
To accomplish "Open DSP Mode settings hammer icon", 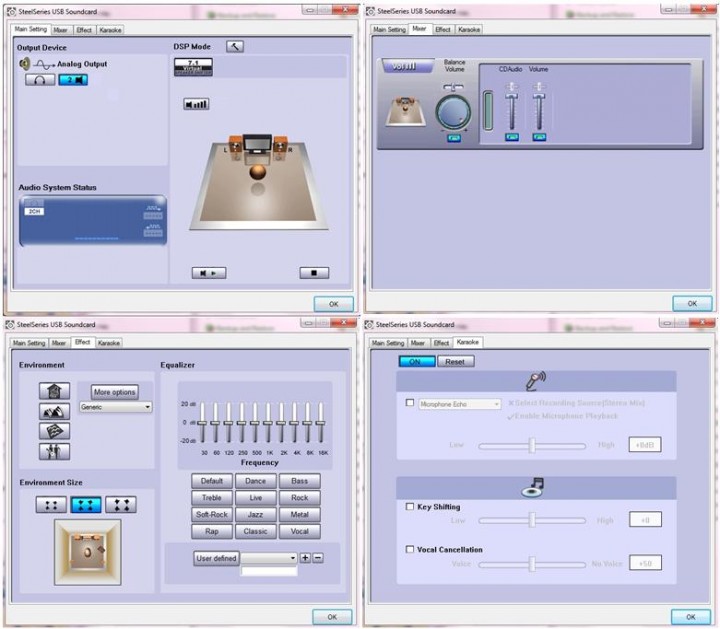I will 235,46.
